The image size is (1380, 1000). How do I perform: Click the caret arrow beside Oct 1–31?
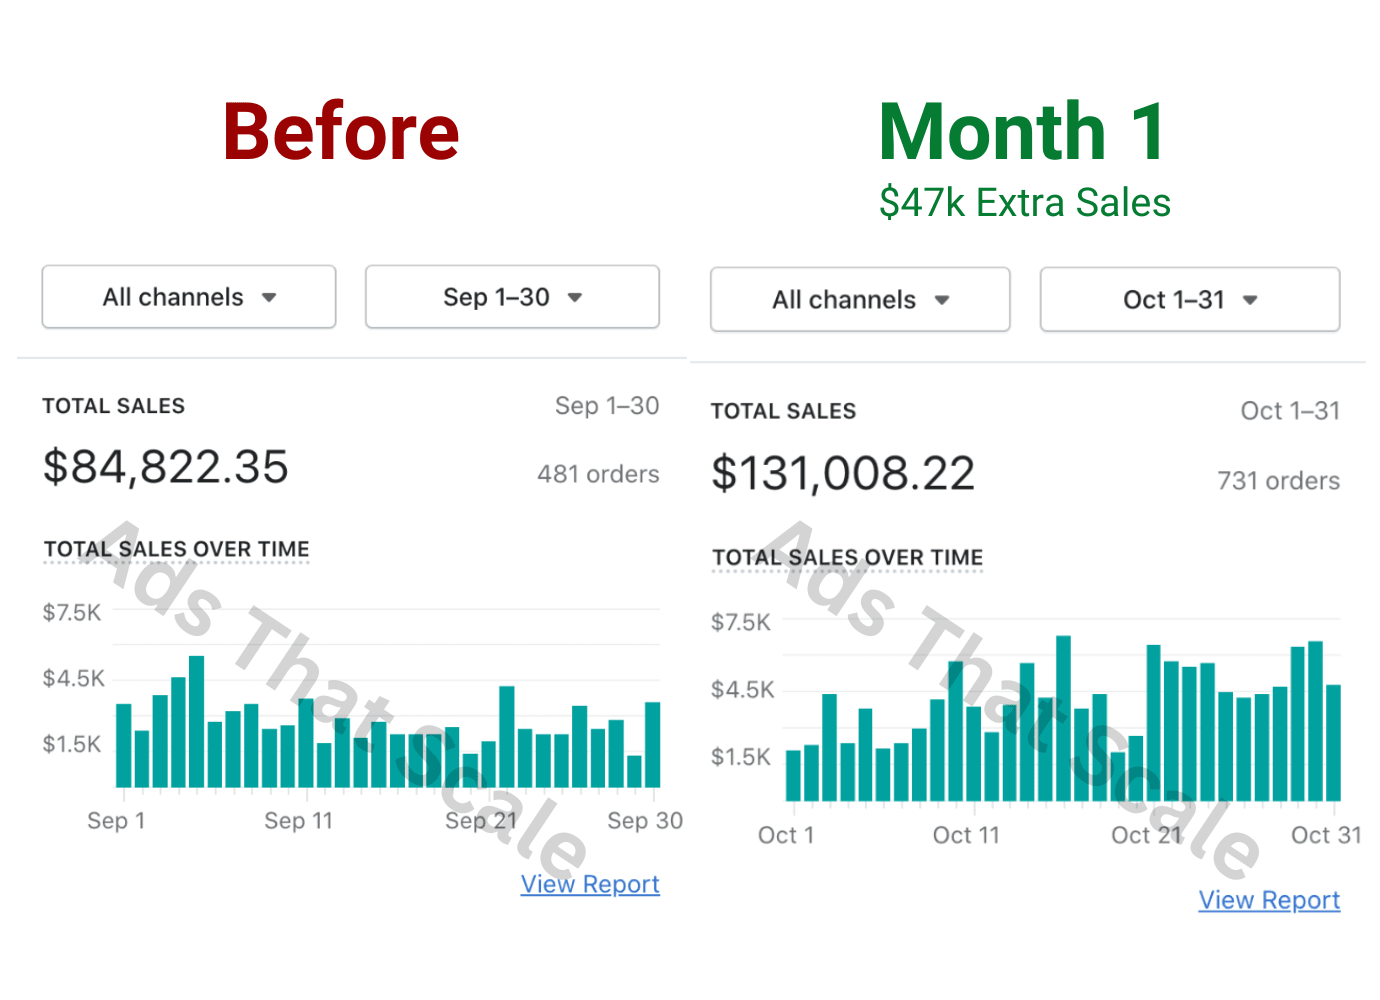pos(1250,300)
